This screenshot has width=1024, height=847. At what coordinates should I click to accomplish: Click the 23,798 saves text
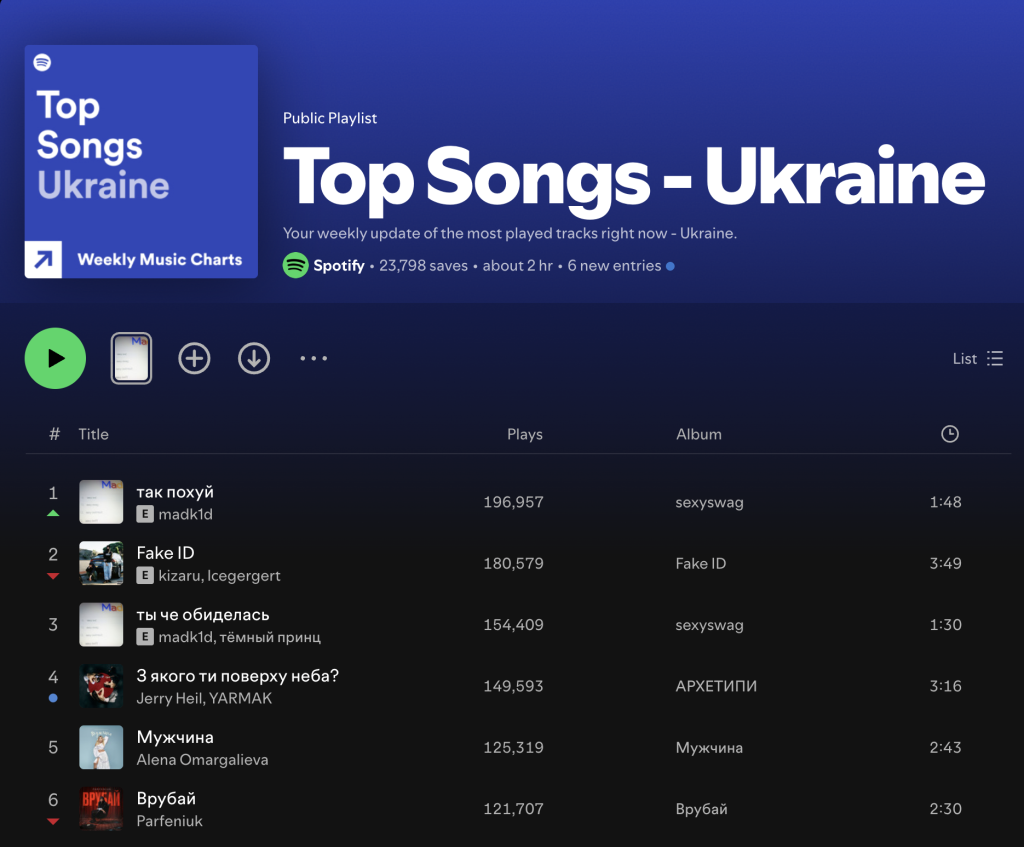[x=424, y=266]
